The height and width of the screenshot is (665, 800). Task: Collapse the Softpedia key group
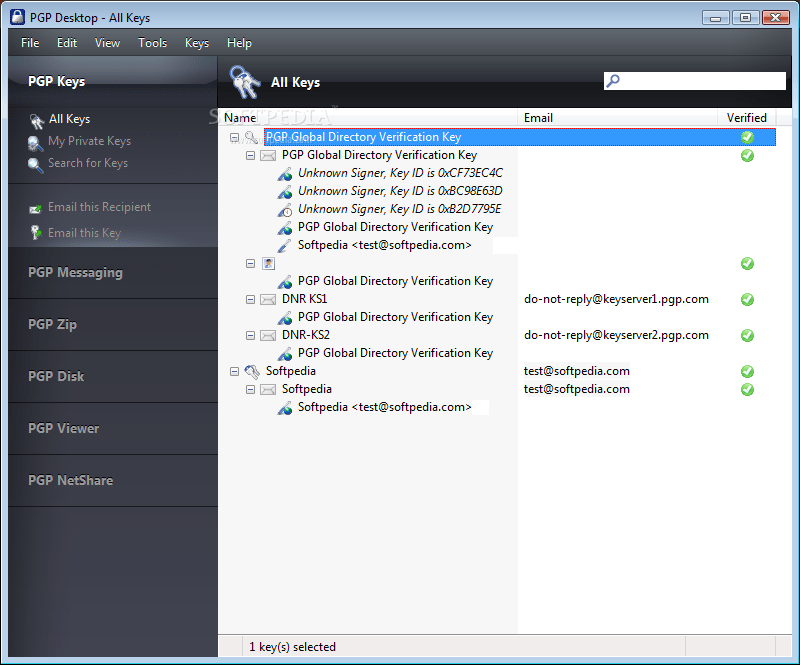pos(235,371)
